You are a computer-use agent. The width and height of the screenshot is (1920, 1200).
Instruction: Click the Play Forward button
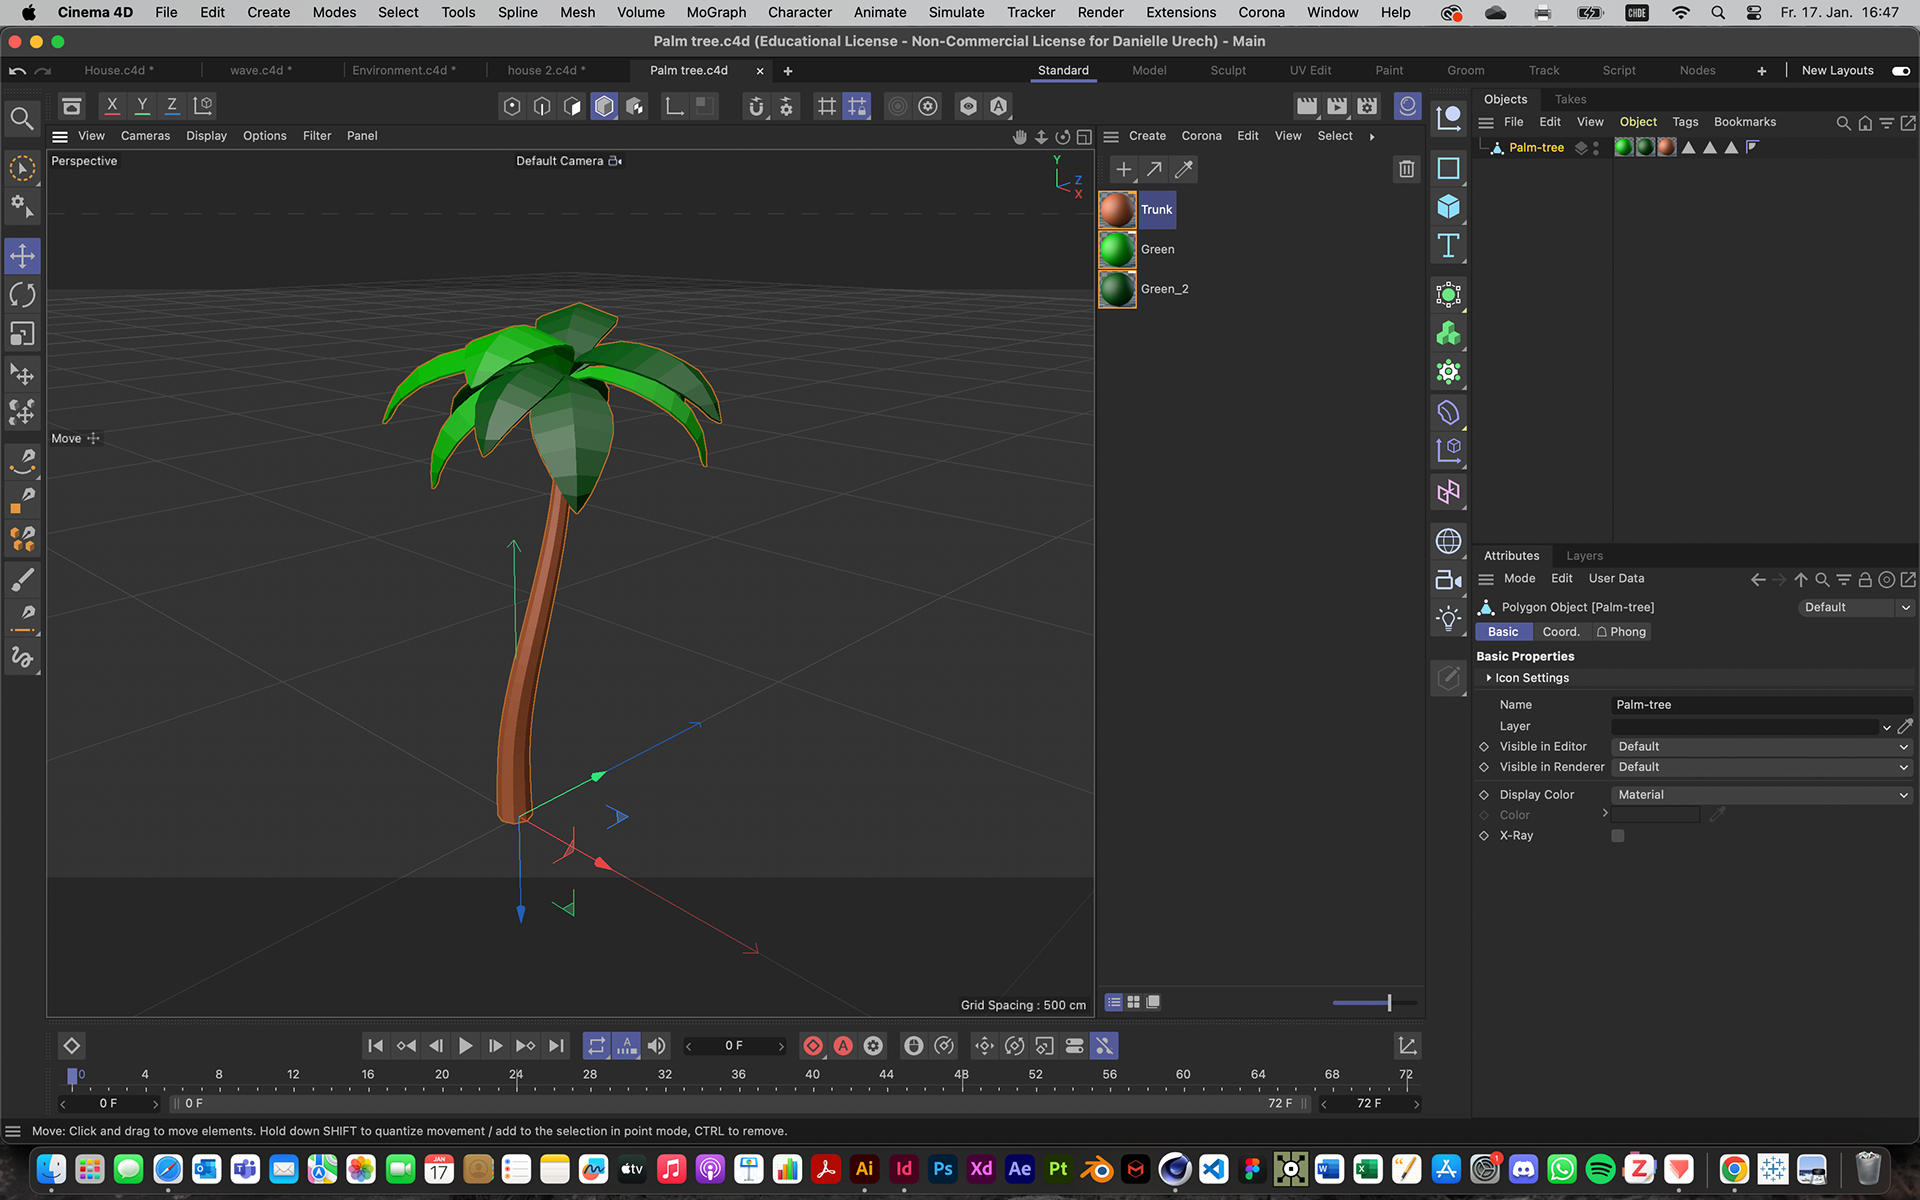tap(465, 1046)
